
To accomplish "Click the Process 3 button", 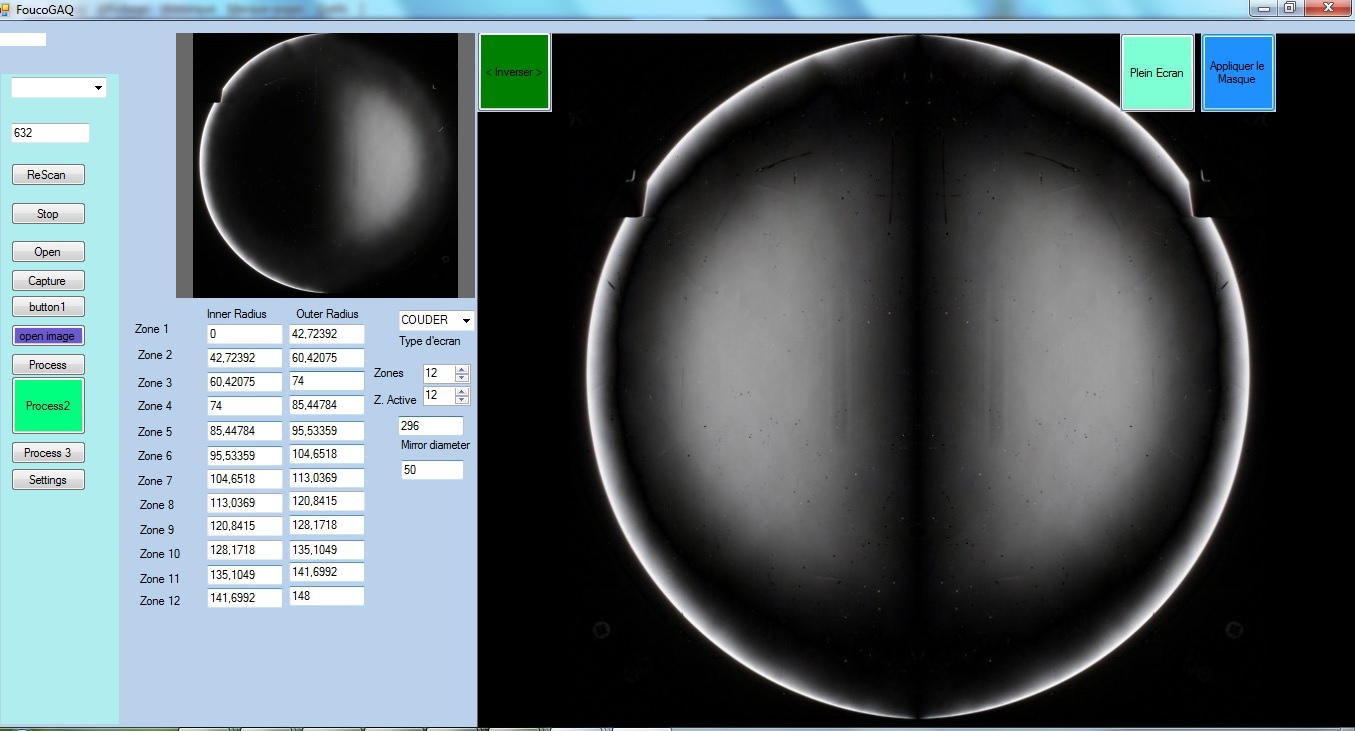I will tap(48, 453).
